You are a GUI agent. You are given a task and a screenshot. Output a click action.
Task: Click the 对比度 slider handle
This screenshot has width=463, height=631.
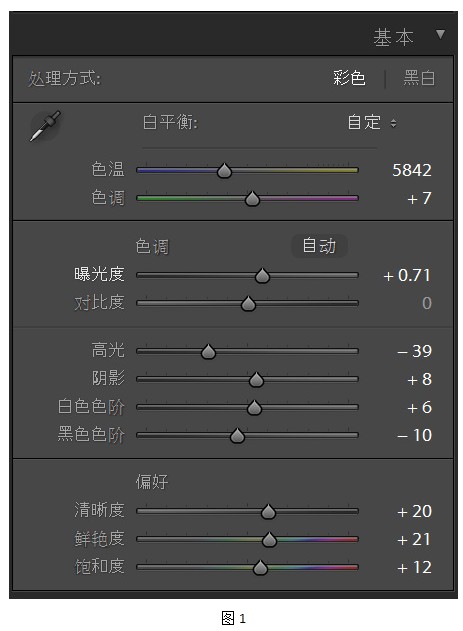pyautogui.click(x=248, y=303)
